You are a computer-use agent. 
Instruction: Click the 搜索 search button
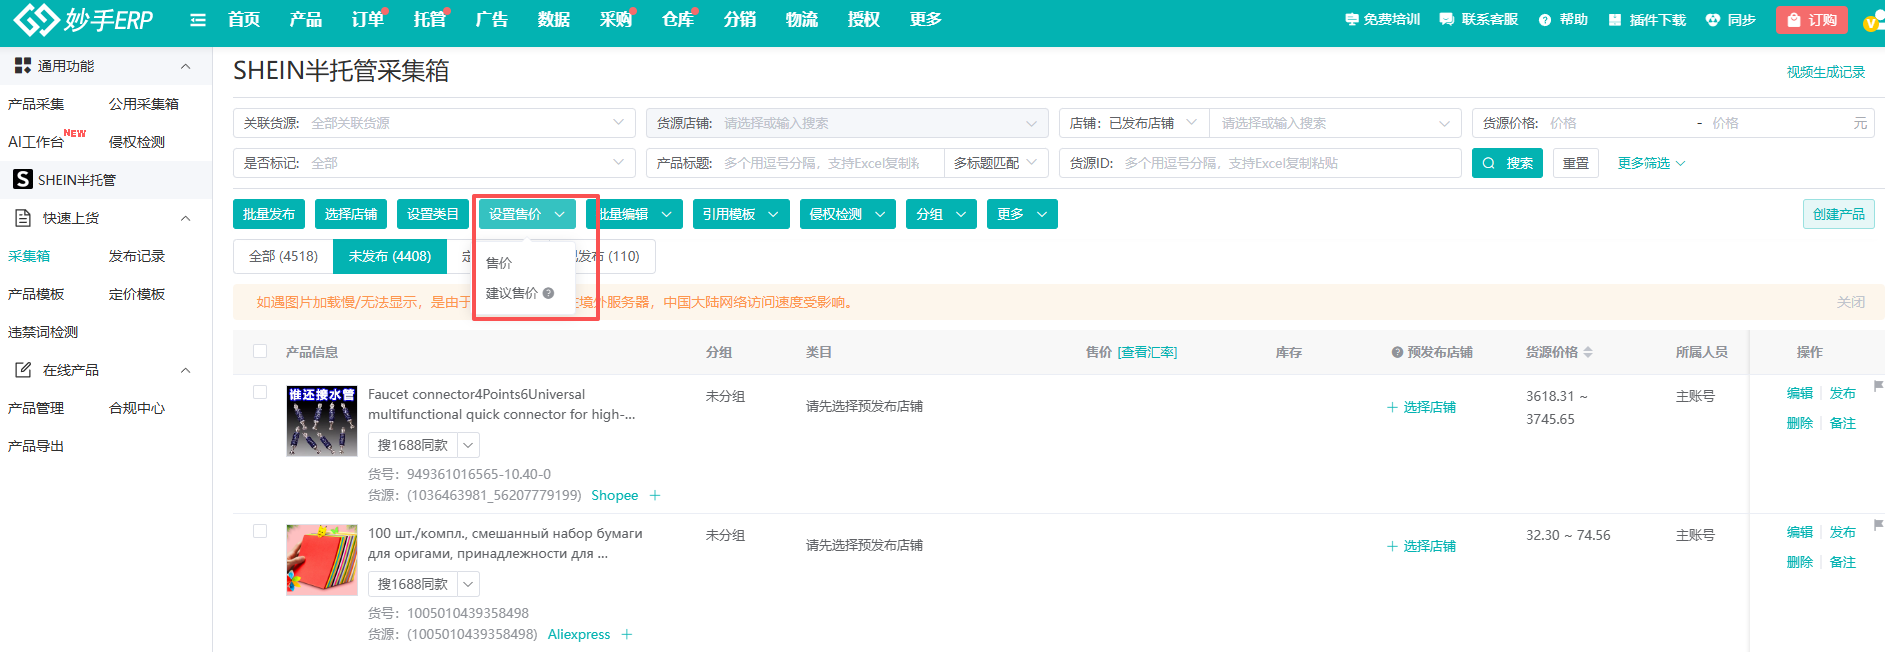pyautogui.click(x=1507, y=163)
